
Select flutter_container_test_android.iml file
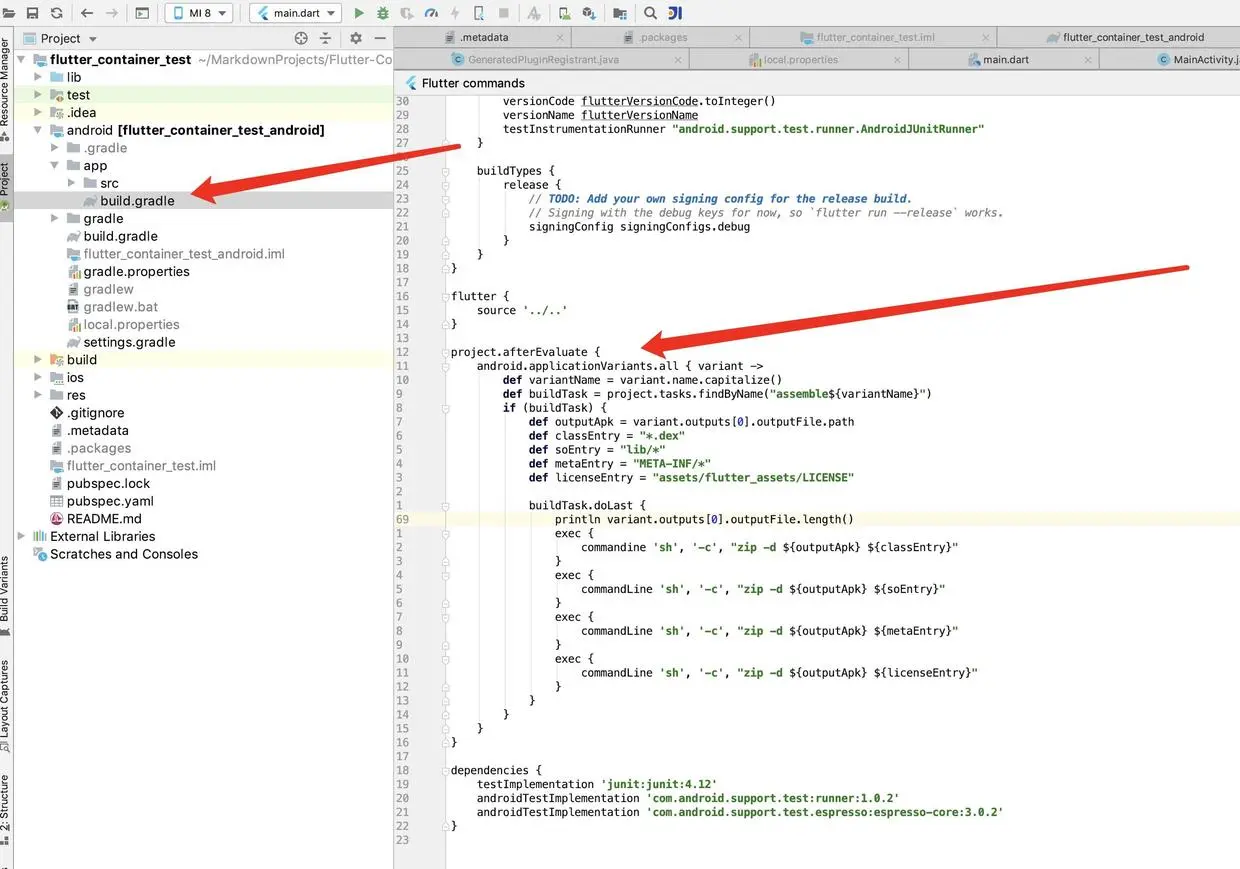click(184, 253)
